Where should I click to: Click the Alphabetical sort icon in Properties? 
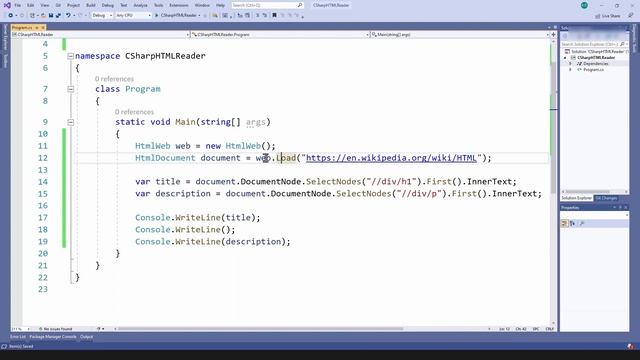click(x=572, y=223)
